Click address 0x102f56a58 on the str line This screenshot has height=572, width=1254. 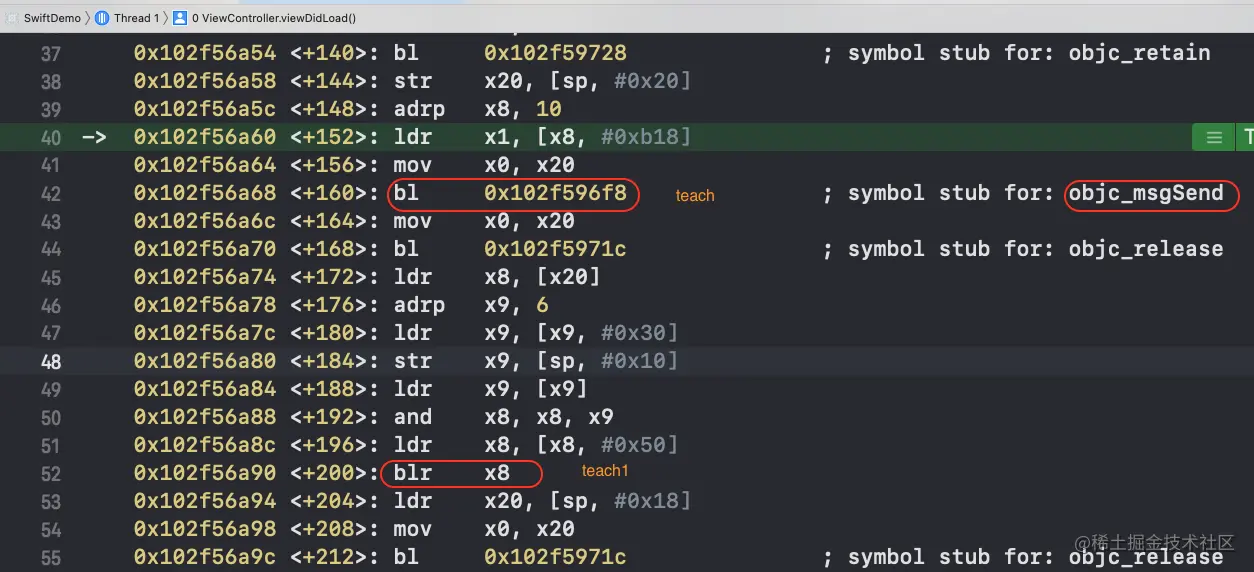tap(205, 81)
